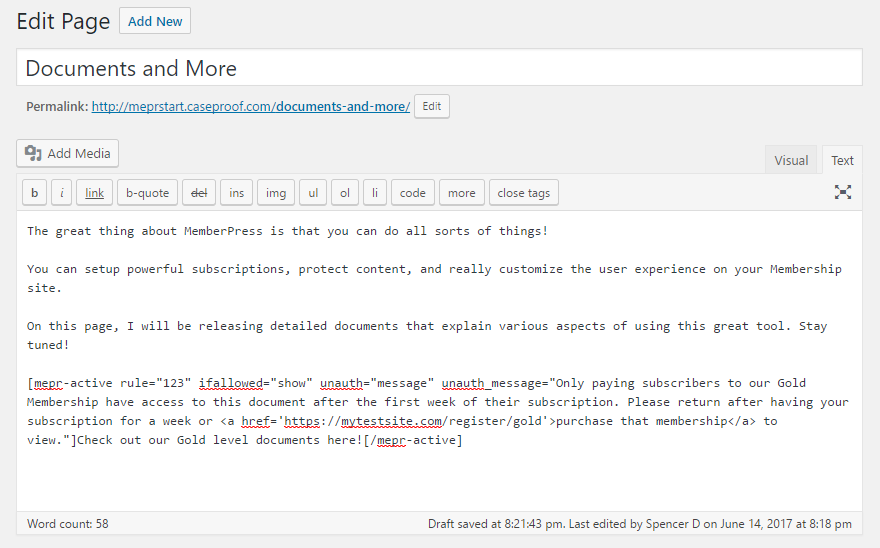This screenshot has width=880, height=548.
Task: Toggle distraction-free writing mode icon
Action: click(x=842, y=192)
